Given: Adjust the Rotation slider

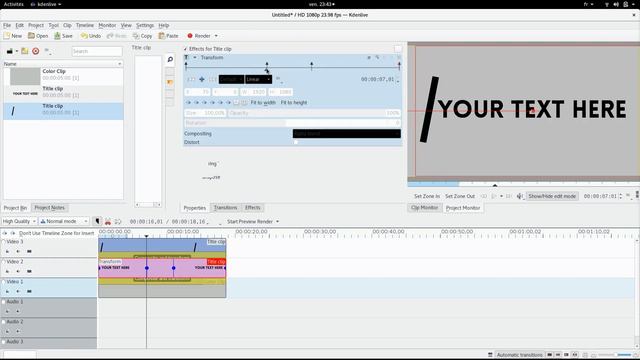Looking at the screenshot, I should [x=292, y=123].
